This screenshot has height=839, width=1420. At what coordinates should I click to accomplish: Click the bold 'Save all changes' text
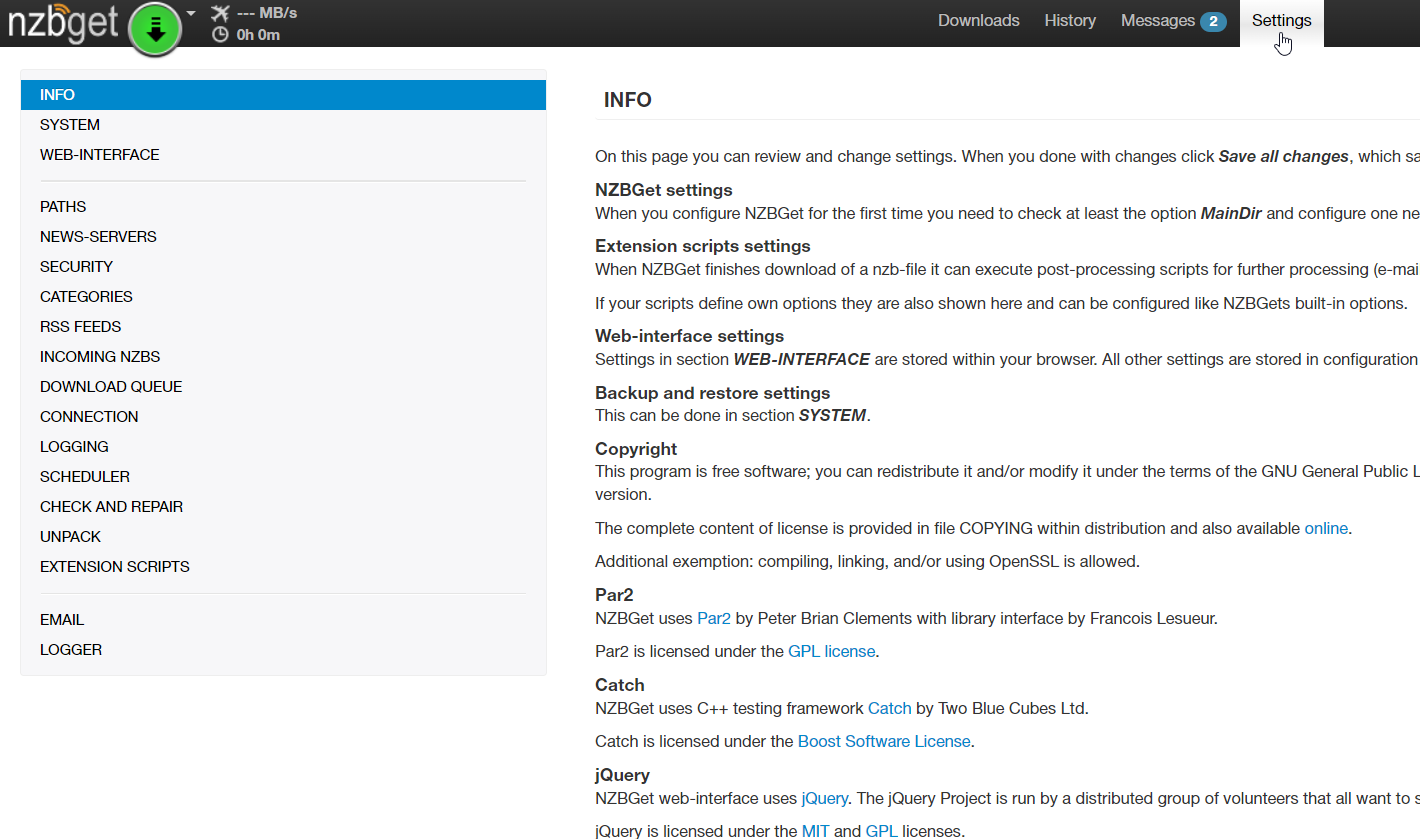click(1284, 156)
